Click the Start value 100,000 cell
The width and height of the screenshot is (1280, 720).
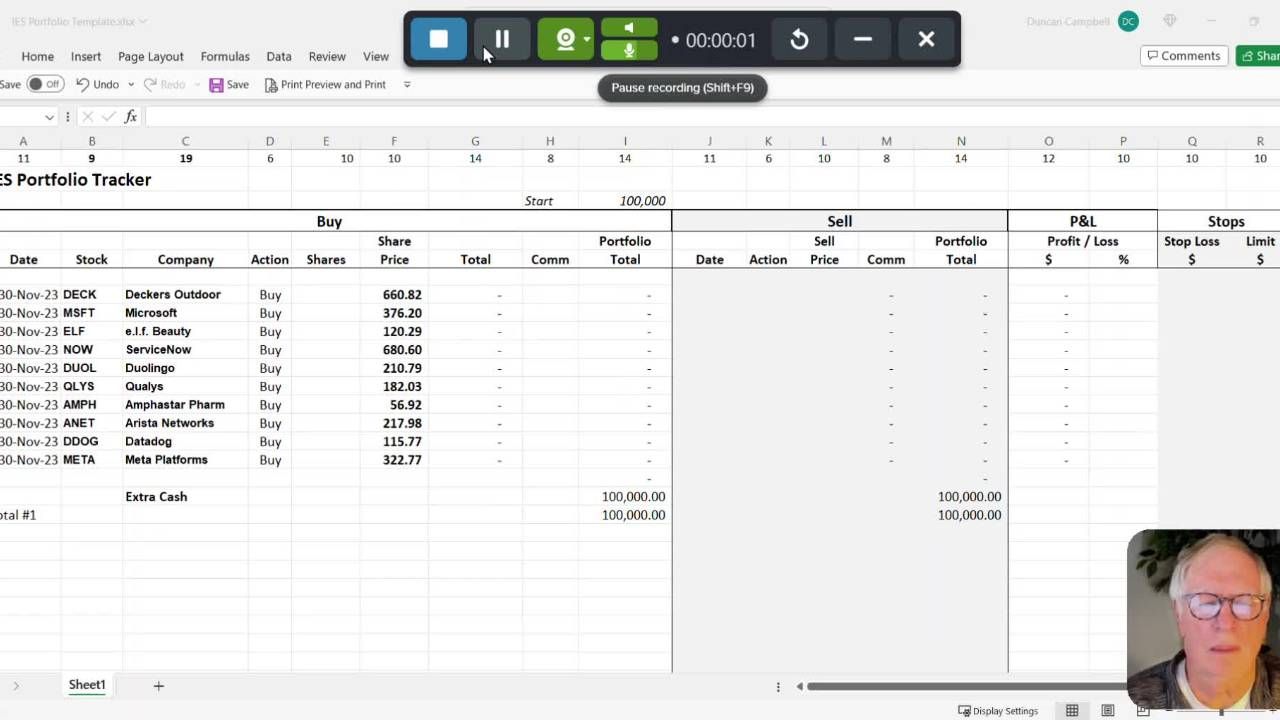coord(625,201)
